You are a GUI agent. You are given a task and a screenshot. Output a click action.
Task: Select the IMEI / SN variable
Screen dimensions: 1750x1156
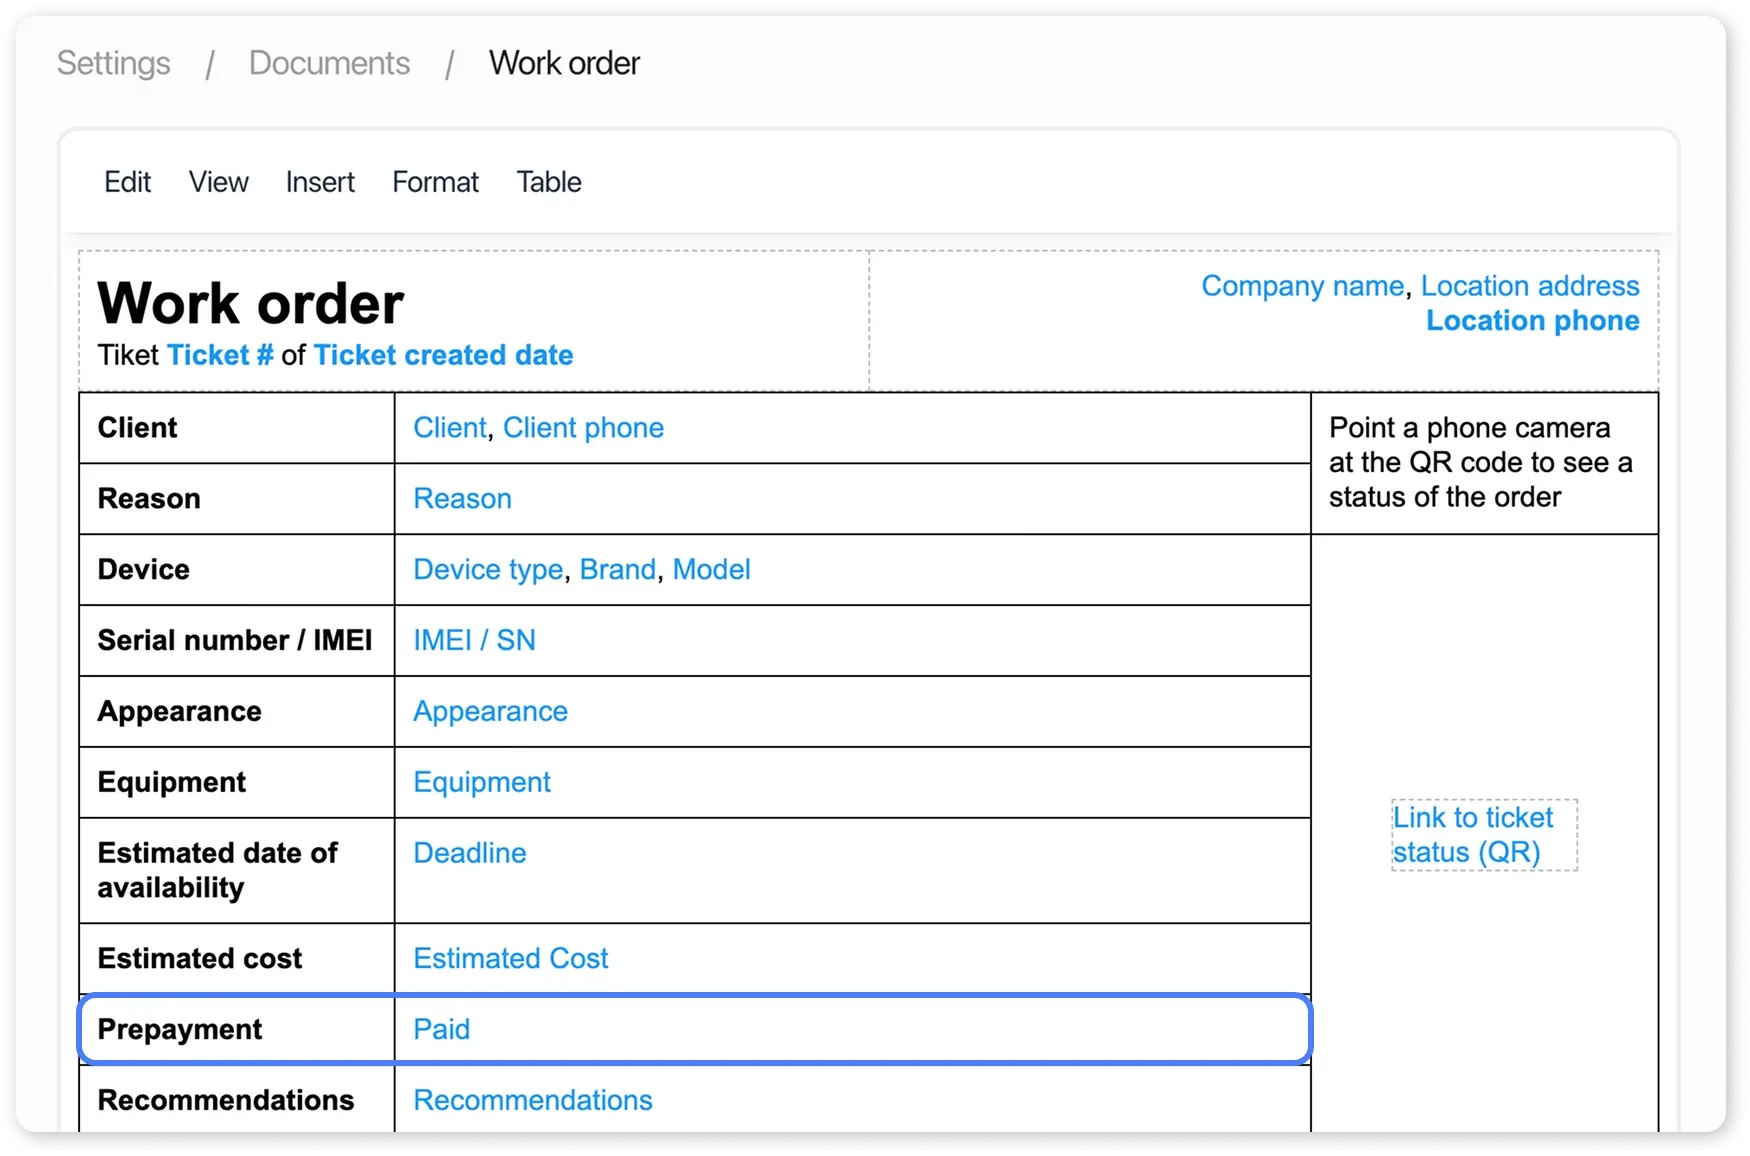(474, 640)
